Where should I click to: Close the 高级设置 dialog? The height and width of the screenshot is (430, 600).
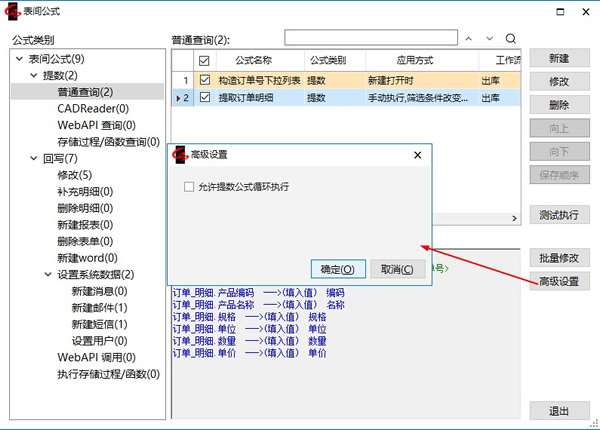point(417,155)
